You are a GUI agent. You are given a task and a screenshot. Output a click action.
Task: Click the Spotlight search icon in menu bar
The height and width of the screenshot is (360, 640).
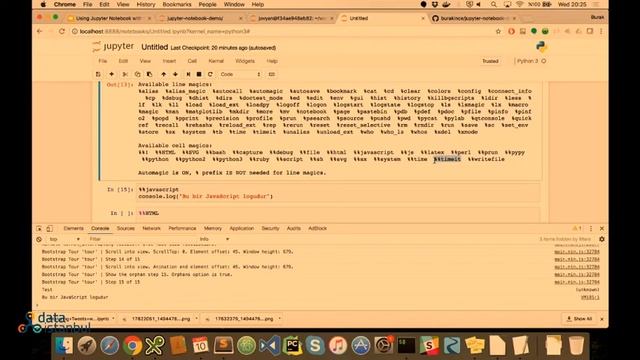click(x=494, y=4)
